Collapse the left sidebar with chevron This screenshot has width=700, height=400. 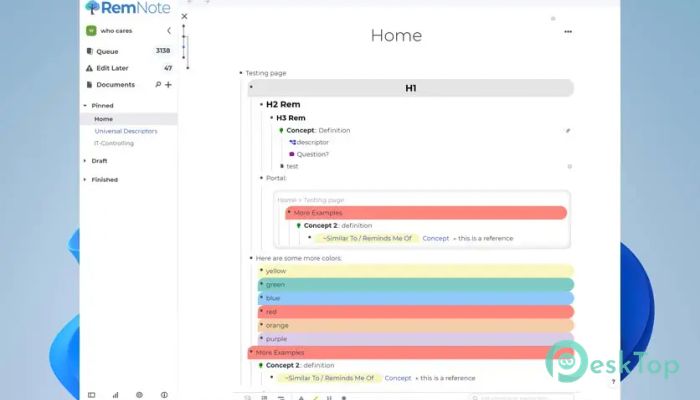click(168, 31)
